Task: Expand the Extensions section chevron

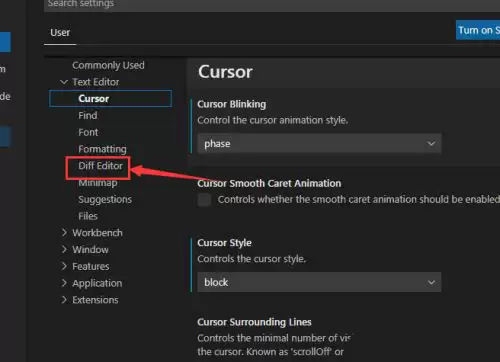Action: pyautogui.click(x=64, y=300)
